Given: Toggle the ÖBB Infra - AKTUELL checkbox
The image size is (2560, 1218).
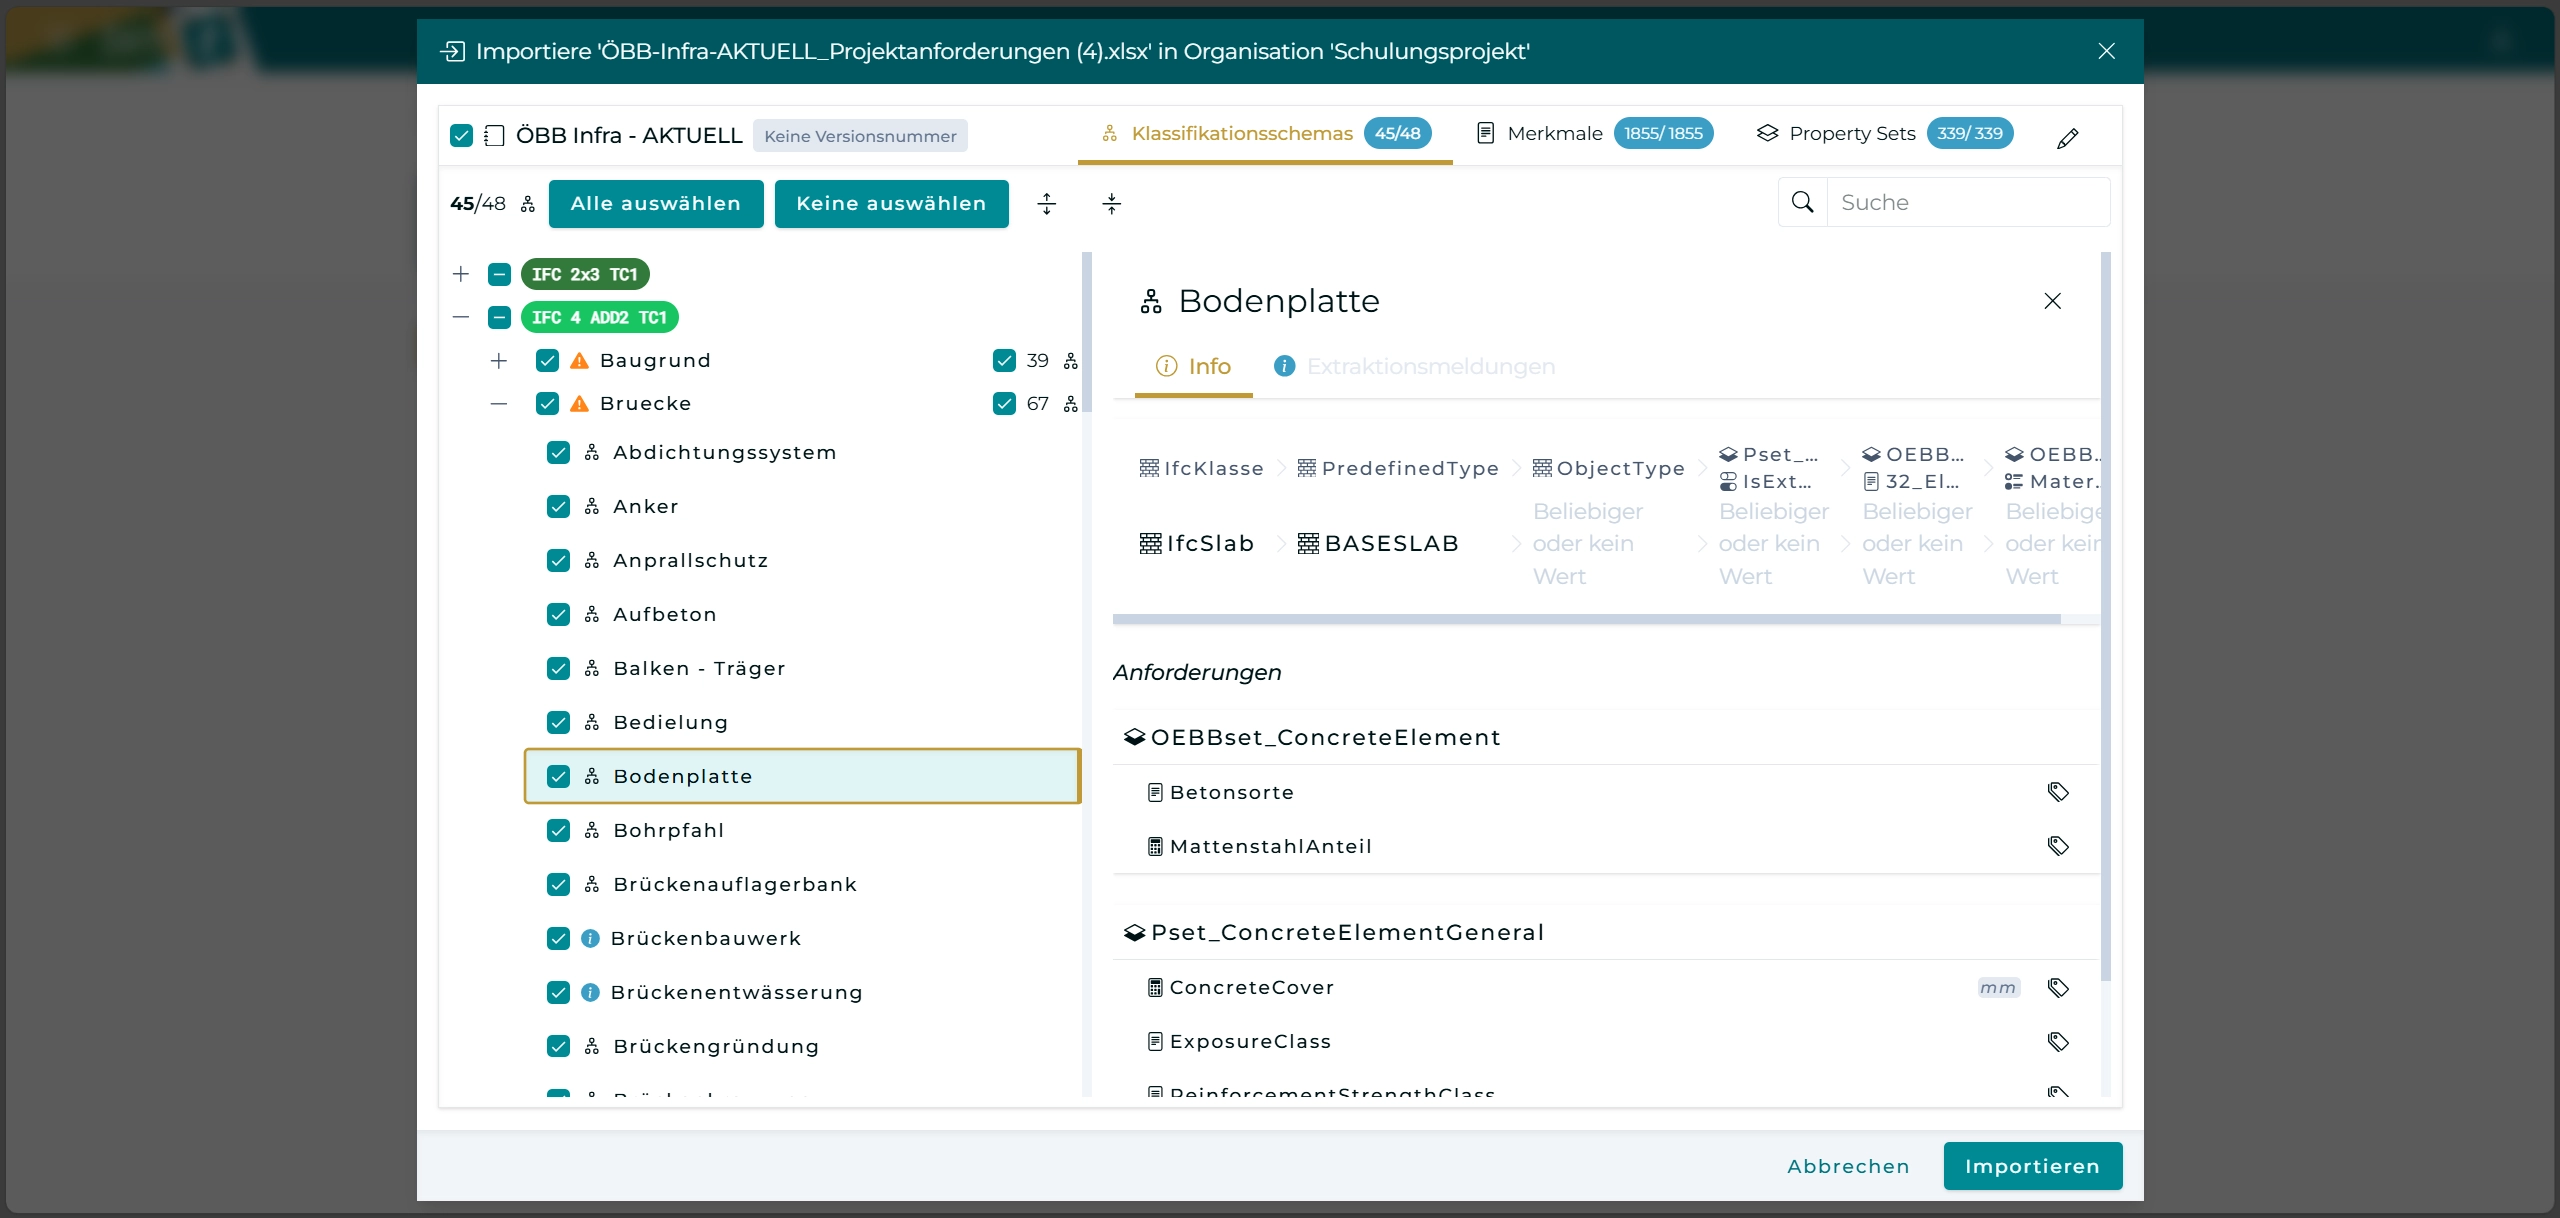Looking at the screenshot, I should 461,136.
